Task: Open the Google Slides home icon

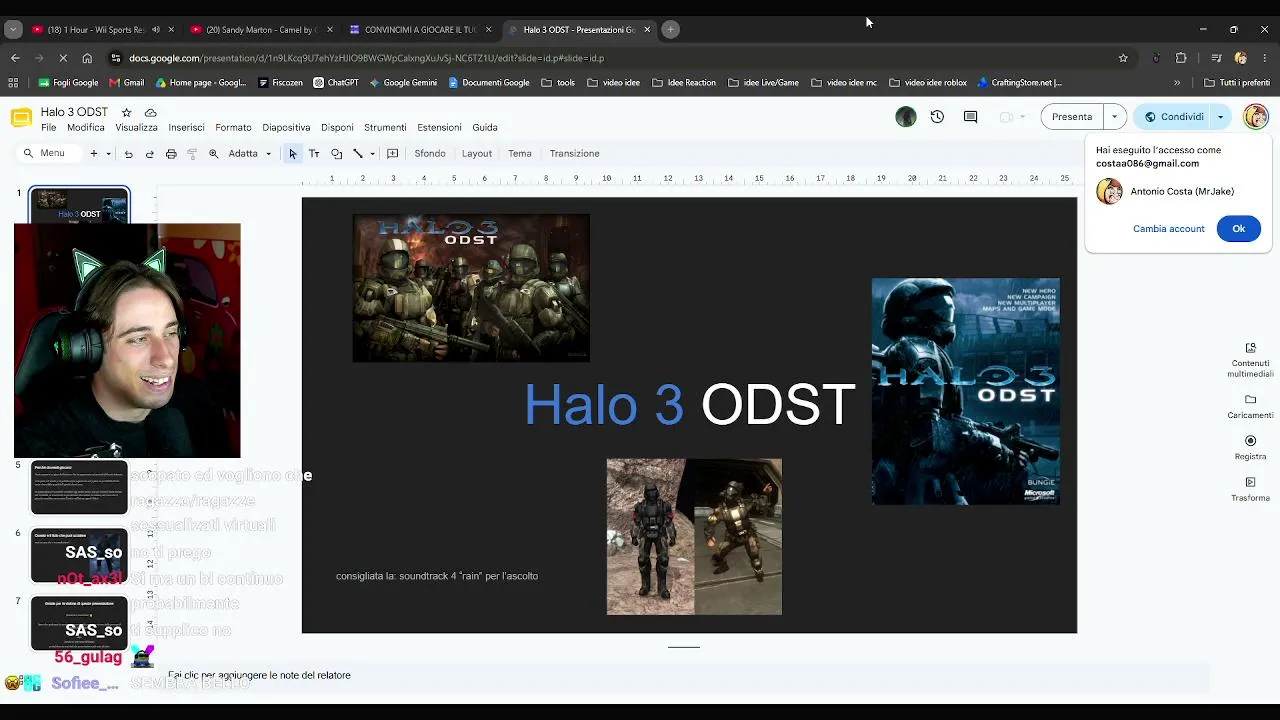Action: pos(20,118)
